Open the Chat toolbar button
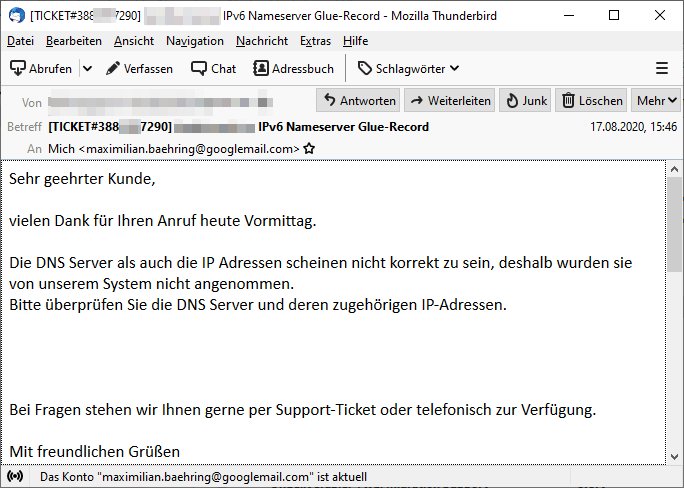This screenshot has height=488, width=684. coord(214,68)
